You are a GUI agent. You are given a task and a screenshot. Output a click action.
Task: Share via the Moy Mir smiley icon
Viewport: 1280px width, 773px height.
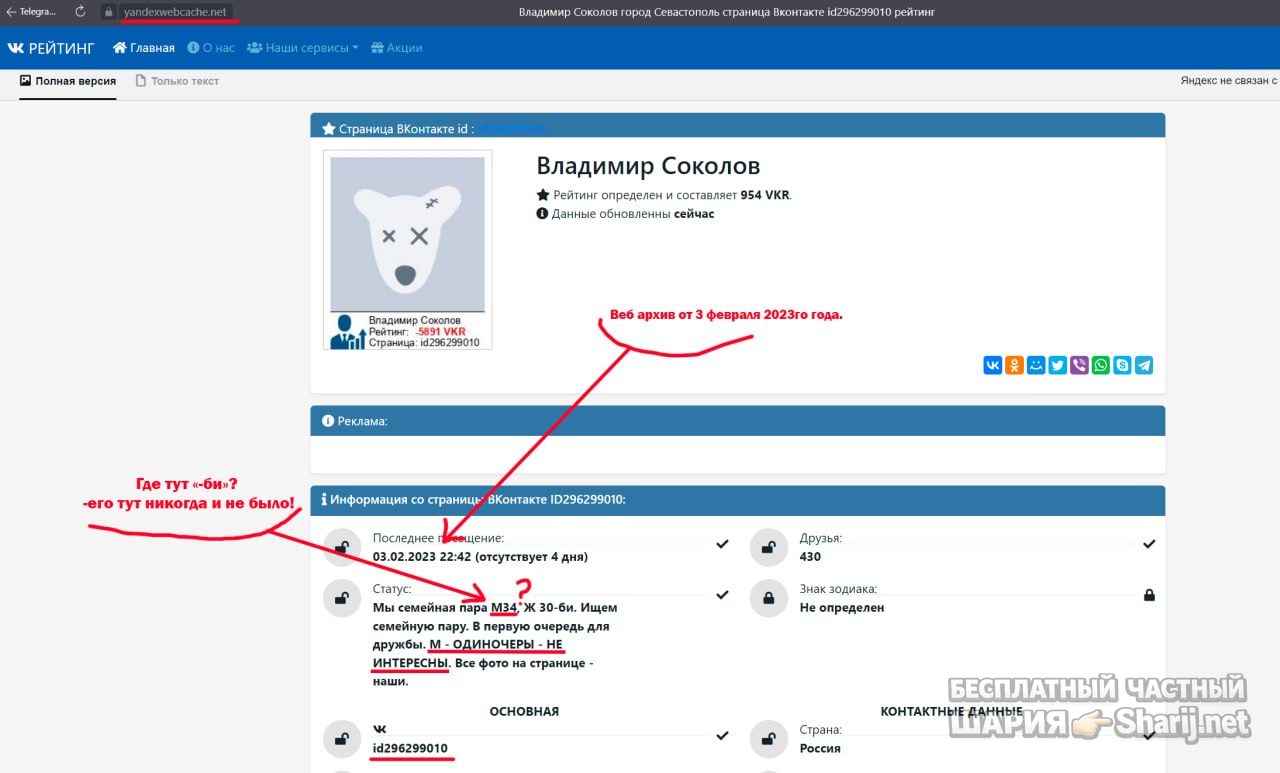point(1036,366)
